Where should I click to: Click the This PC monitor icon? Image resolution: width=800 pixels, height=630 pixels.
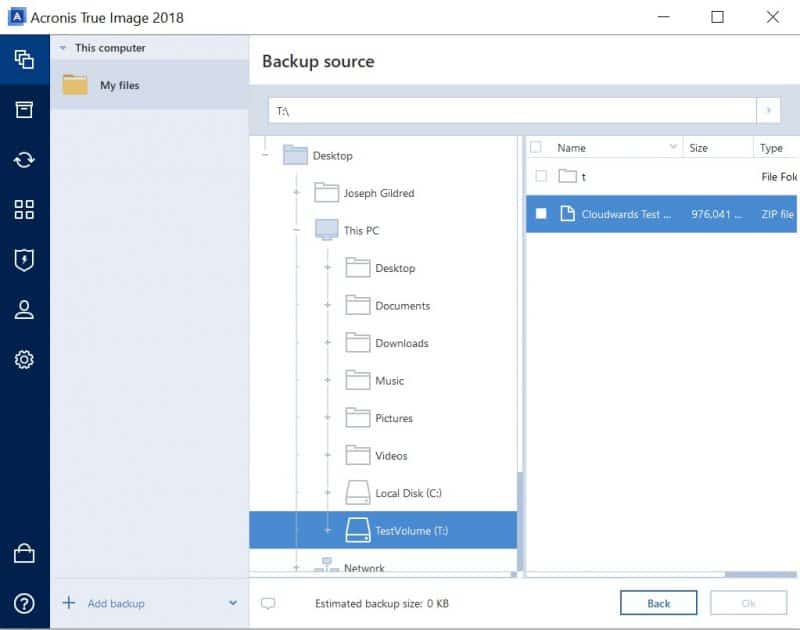[x=327, y=230]
